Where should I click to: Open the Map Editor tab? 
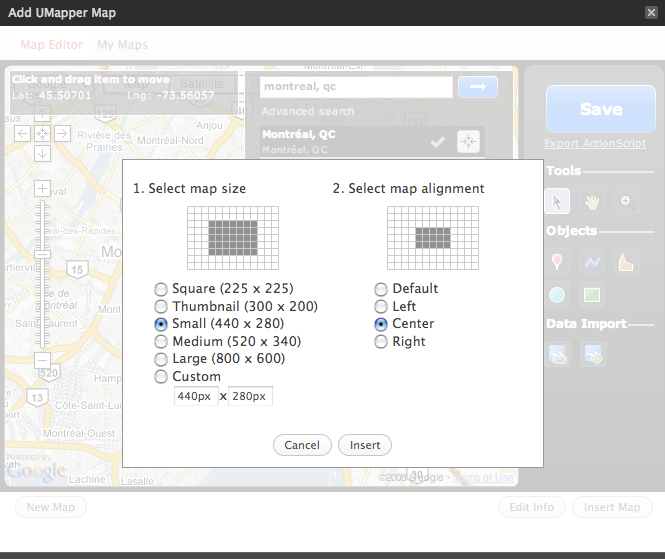(52, 45)
